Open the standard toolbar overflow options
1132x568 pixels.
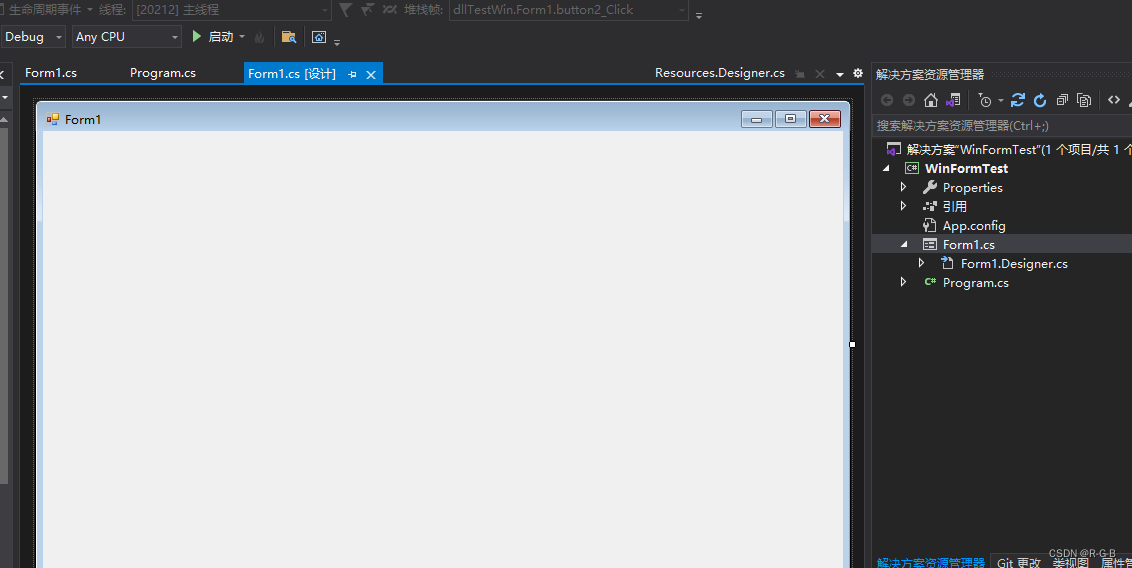coord(337,42)
